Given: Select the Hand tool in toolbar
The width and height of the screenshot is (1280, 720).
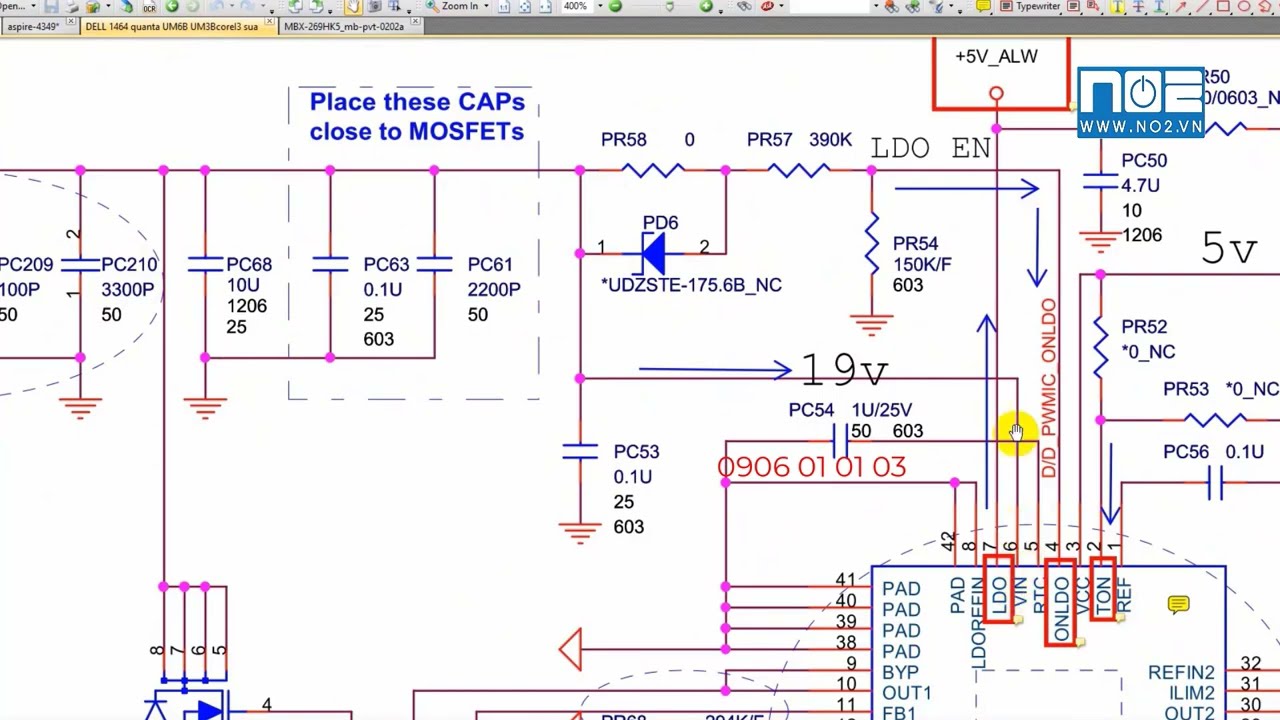Looking at the screenshot, I should click(x=353, y=6).
